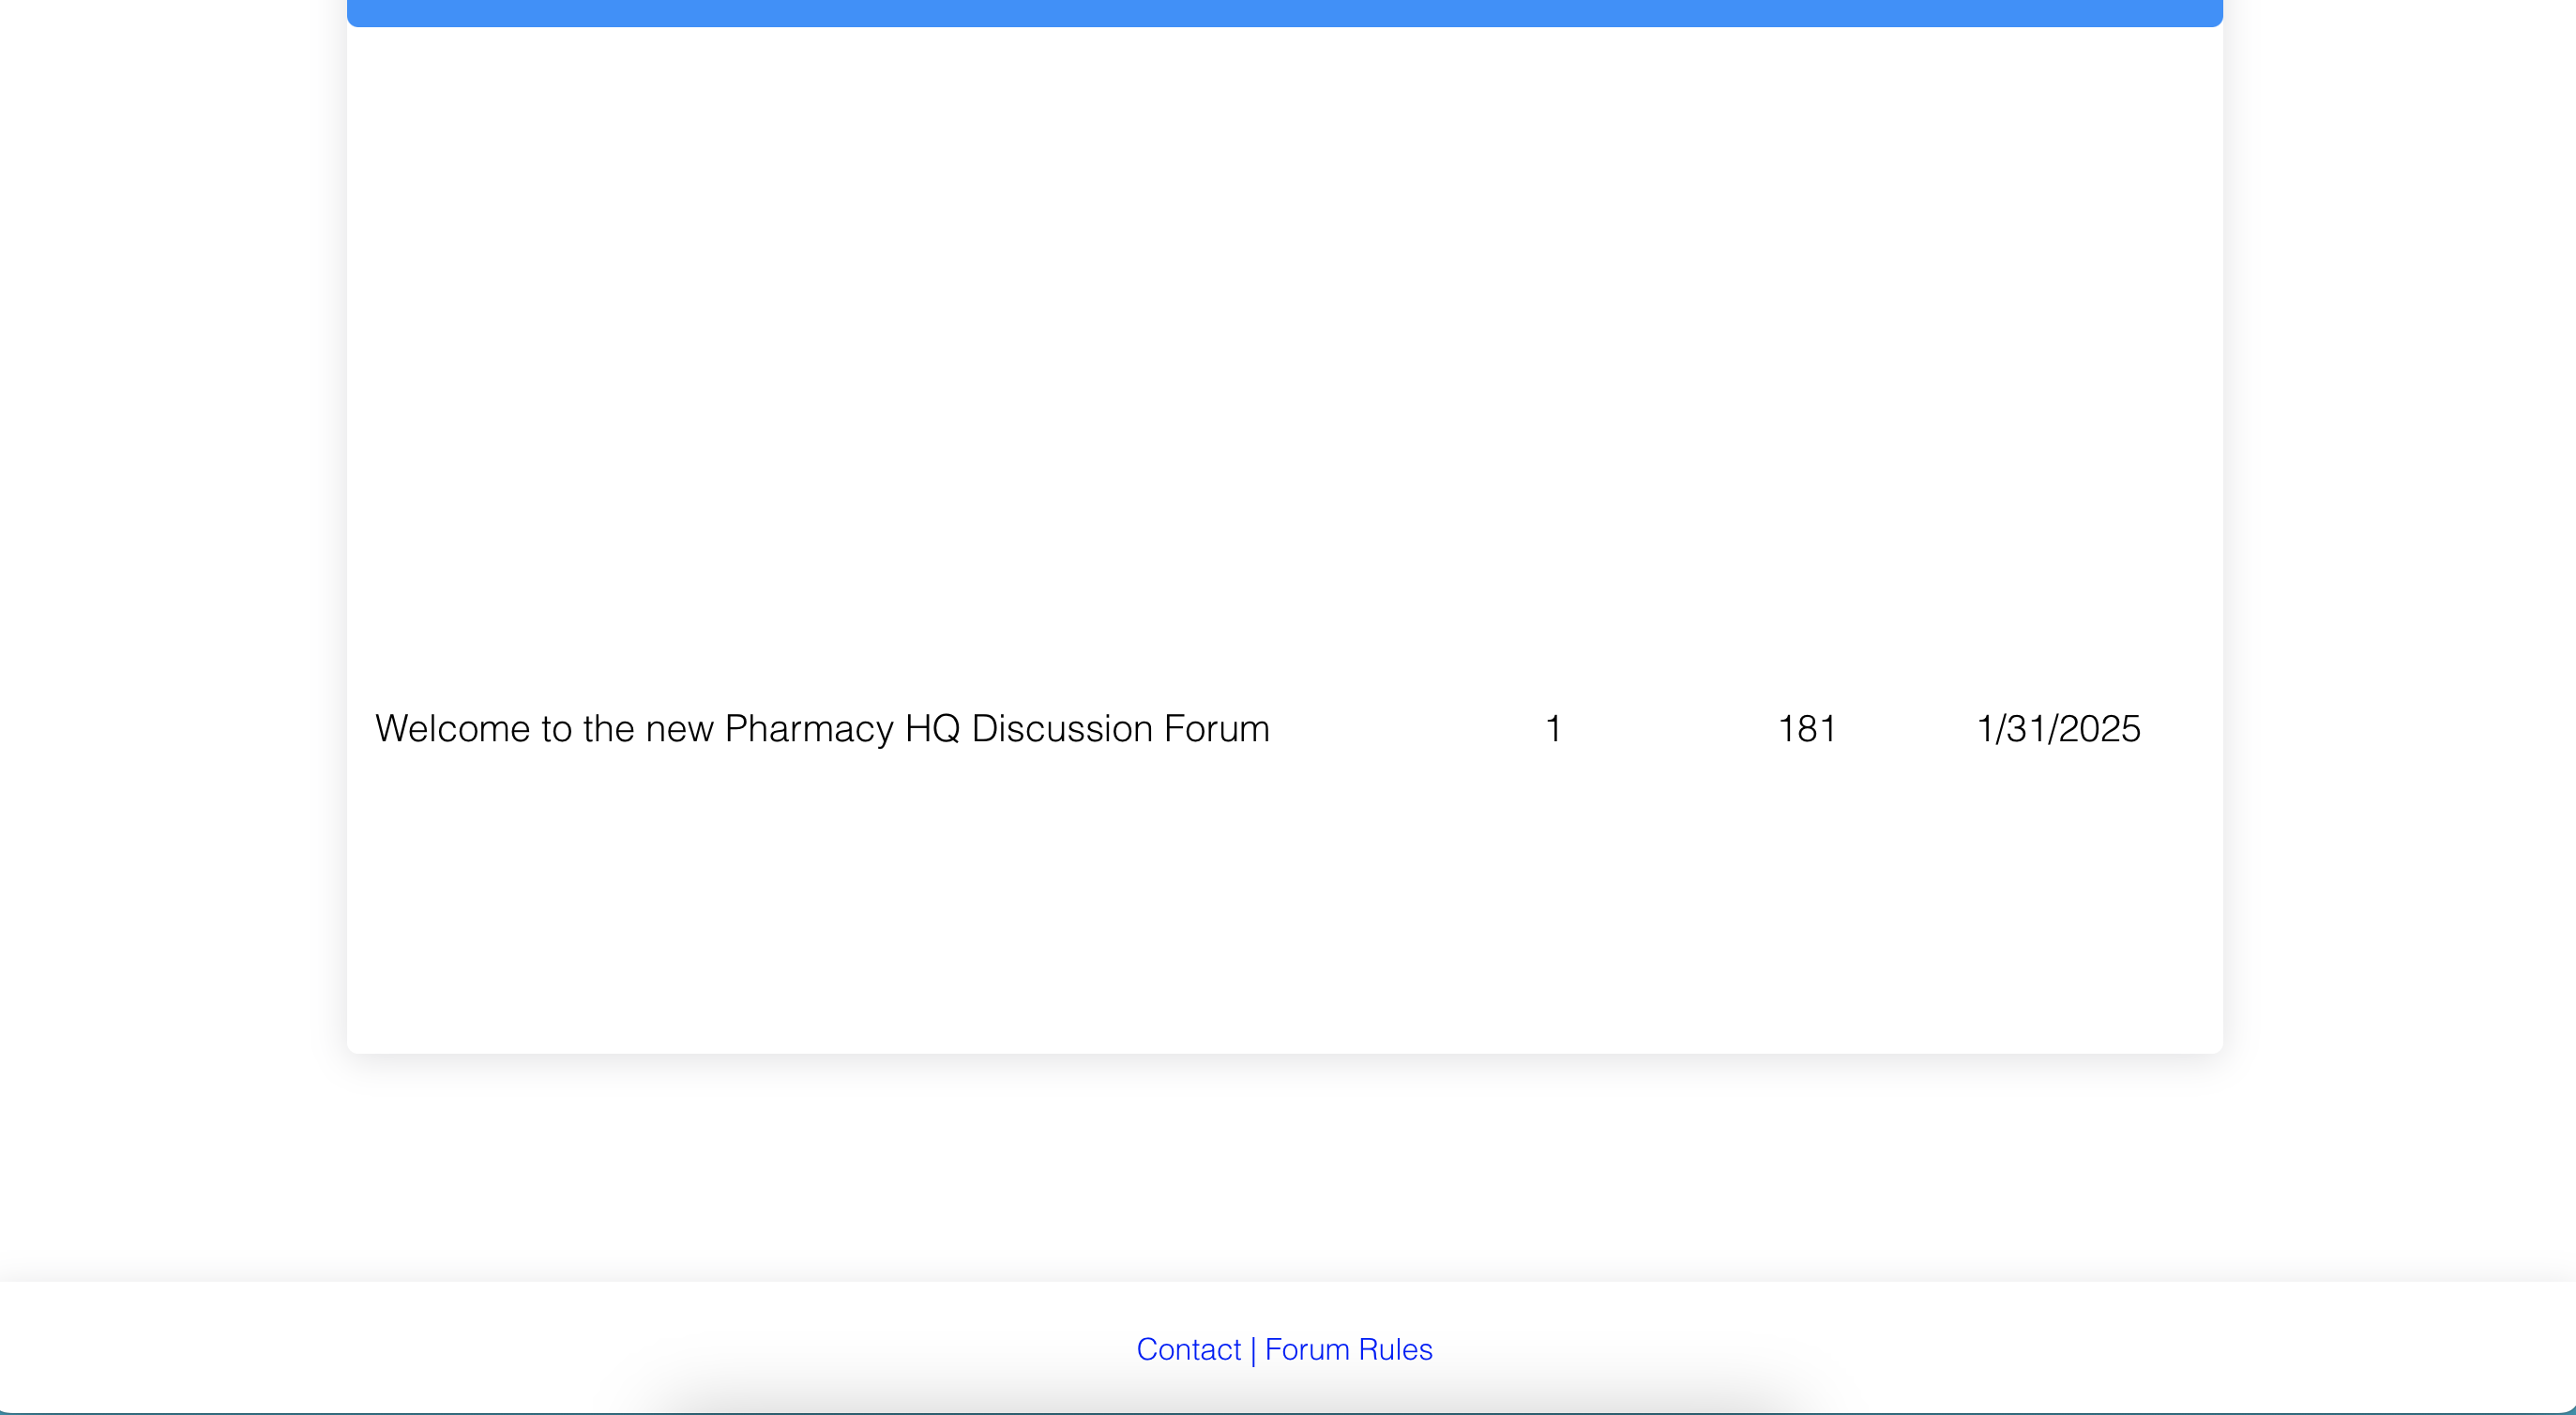Click the word Discussion in thread title
This screenshot has height=1415, width=2576.
(x=1062, y=728)
